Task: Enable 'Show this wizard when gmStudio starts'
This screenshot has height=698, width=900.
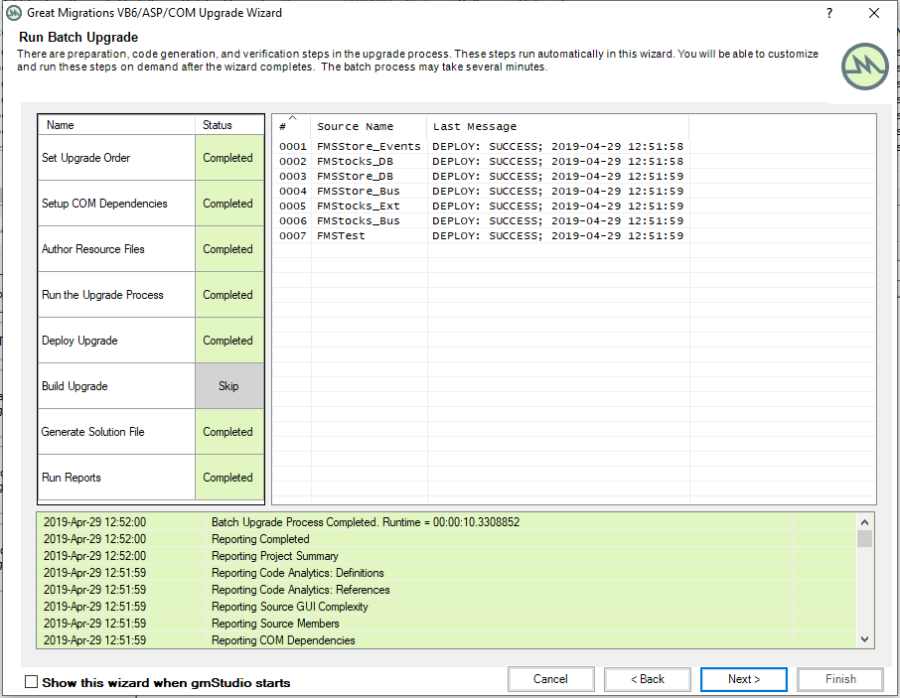Action: [x=32, y=682]
